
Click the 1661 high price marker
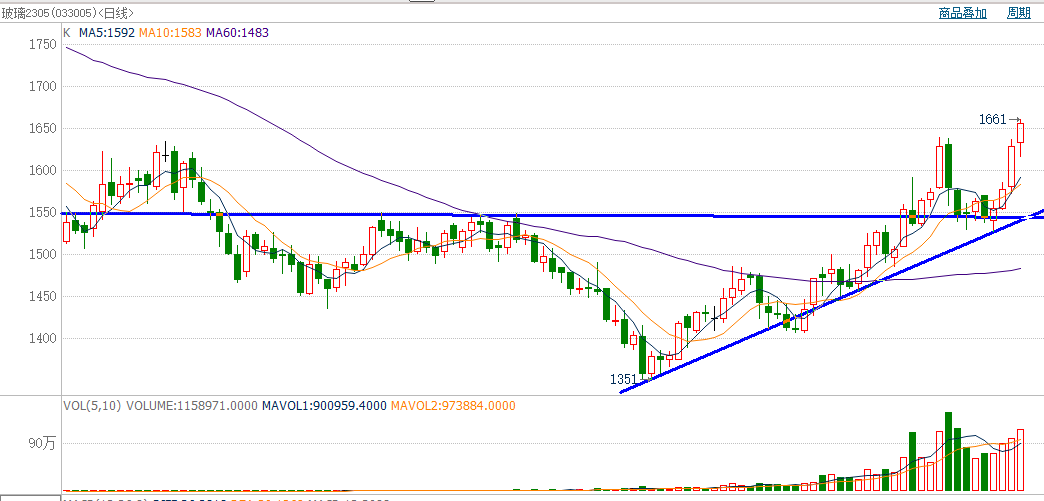tap(992, 119)
